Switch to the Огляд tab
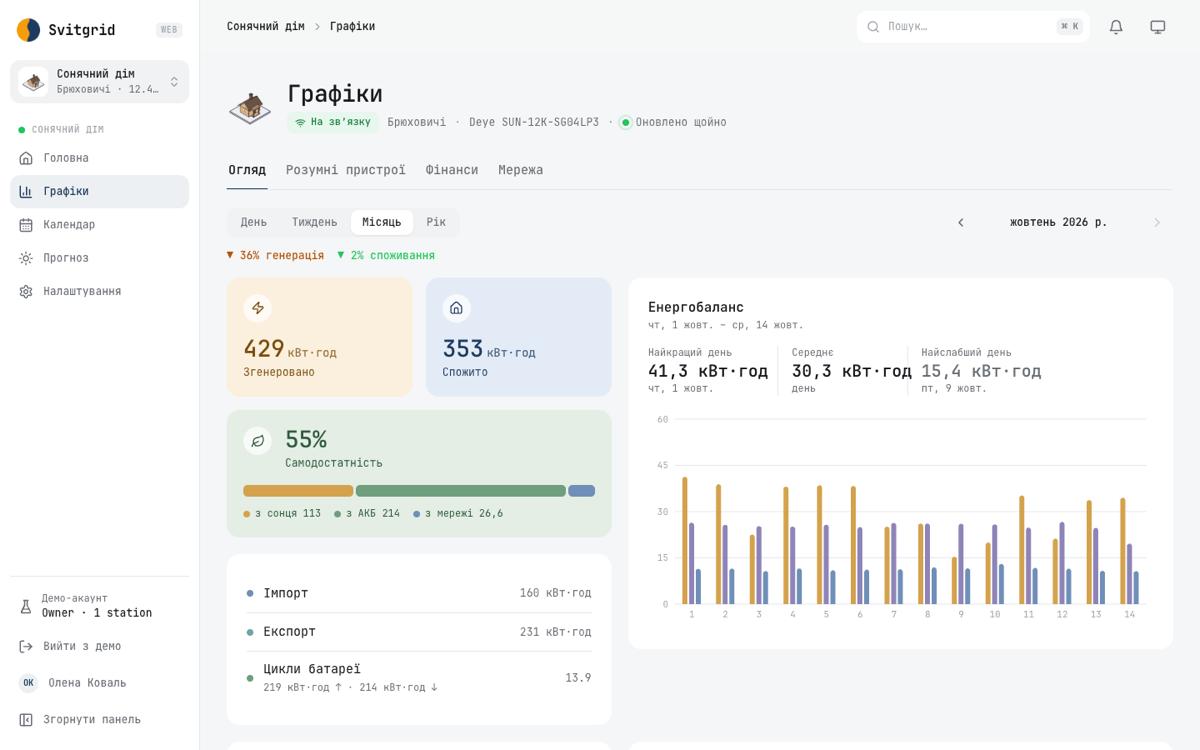Viewport: 1200px width, 750px height. (x=247, y=170)
